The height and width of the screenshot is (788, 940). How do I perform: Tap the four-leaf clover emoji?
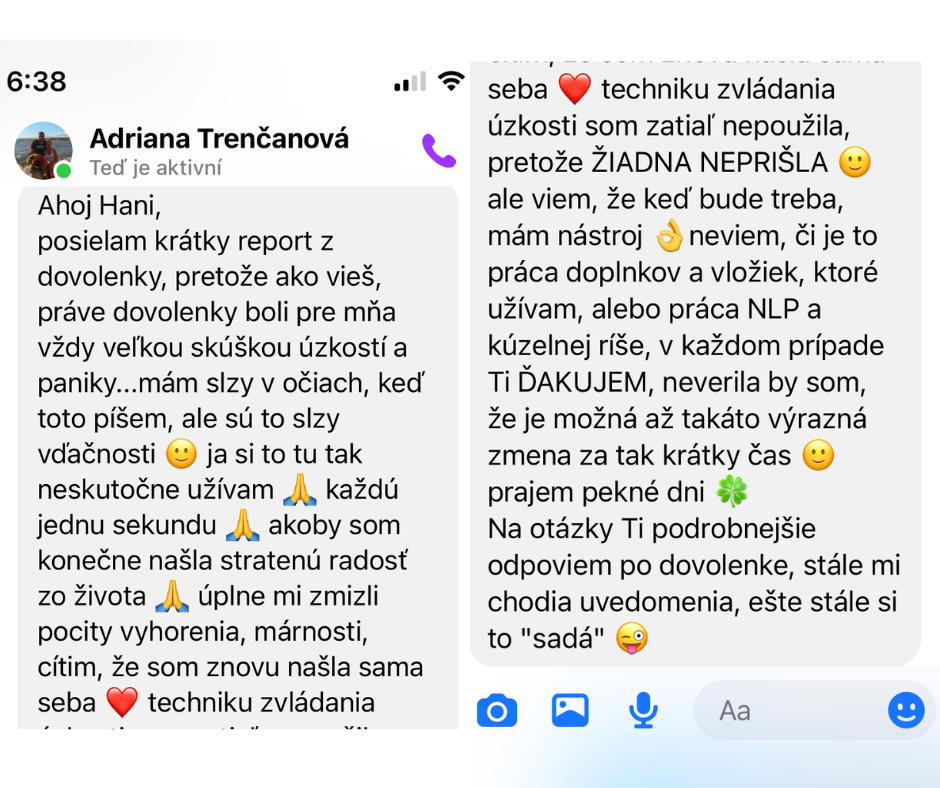click(731, 492)
